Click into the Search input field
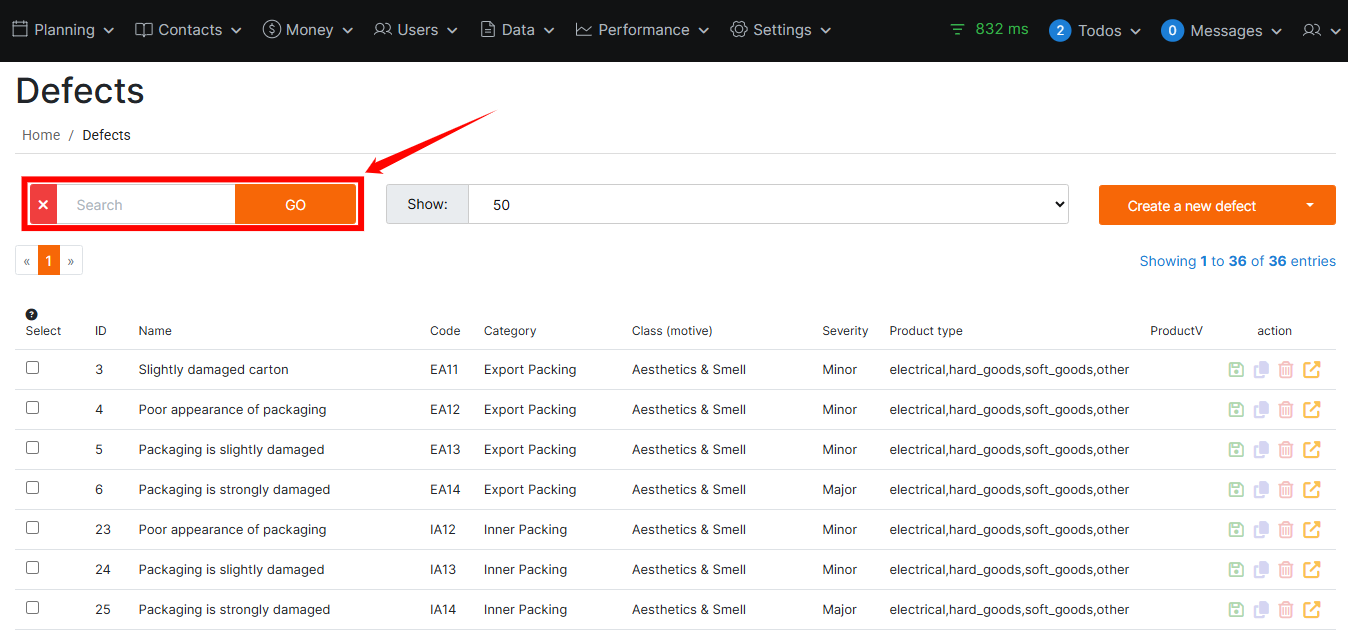1348x630 pixels. point(146,205)
